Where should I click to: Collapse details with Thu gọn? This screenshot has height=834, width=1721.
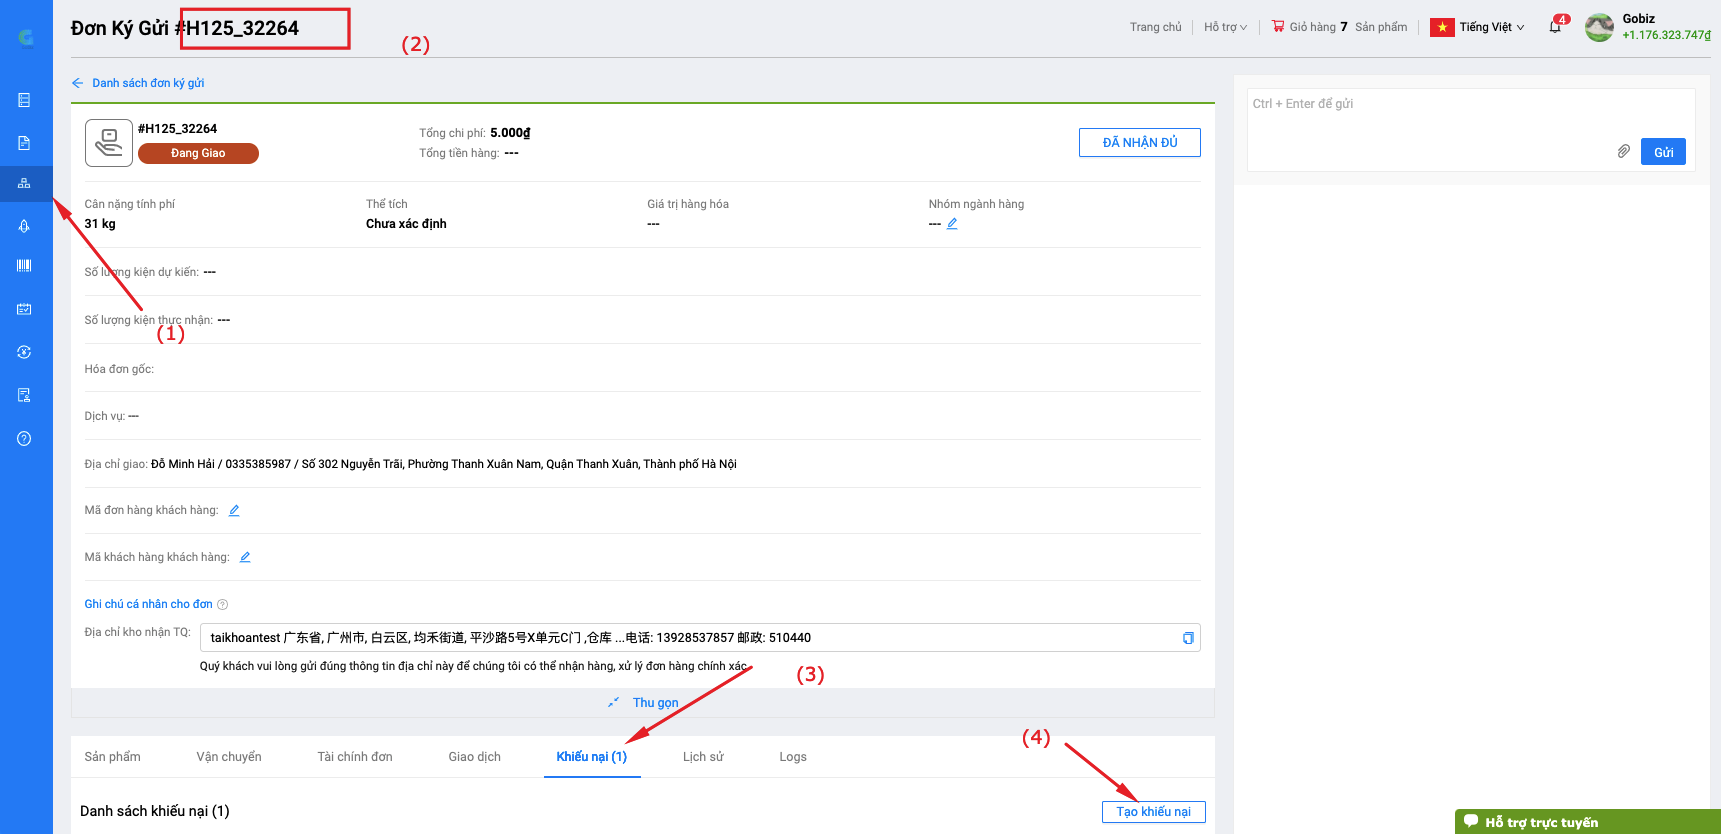click(654, 703)
